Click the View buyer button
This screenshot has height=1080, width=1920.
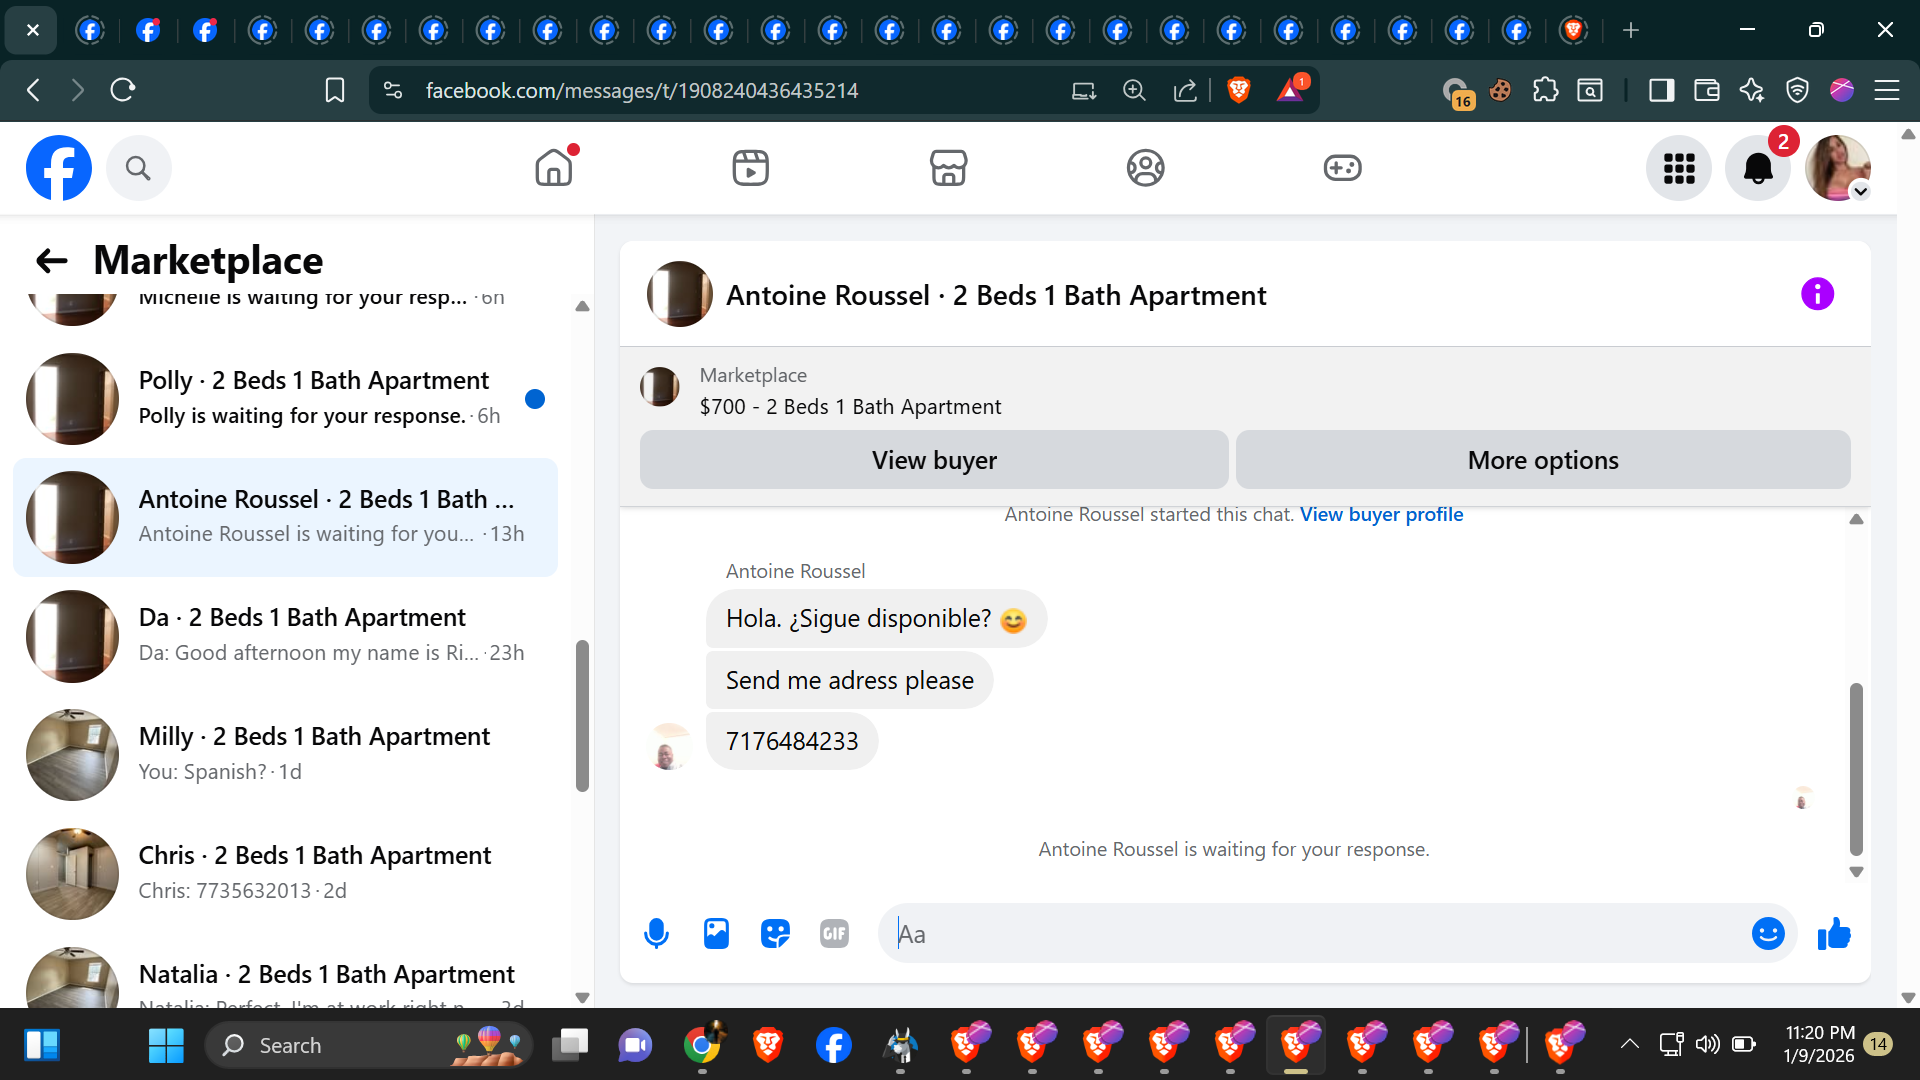tap(934, 460)
